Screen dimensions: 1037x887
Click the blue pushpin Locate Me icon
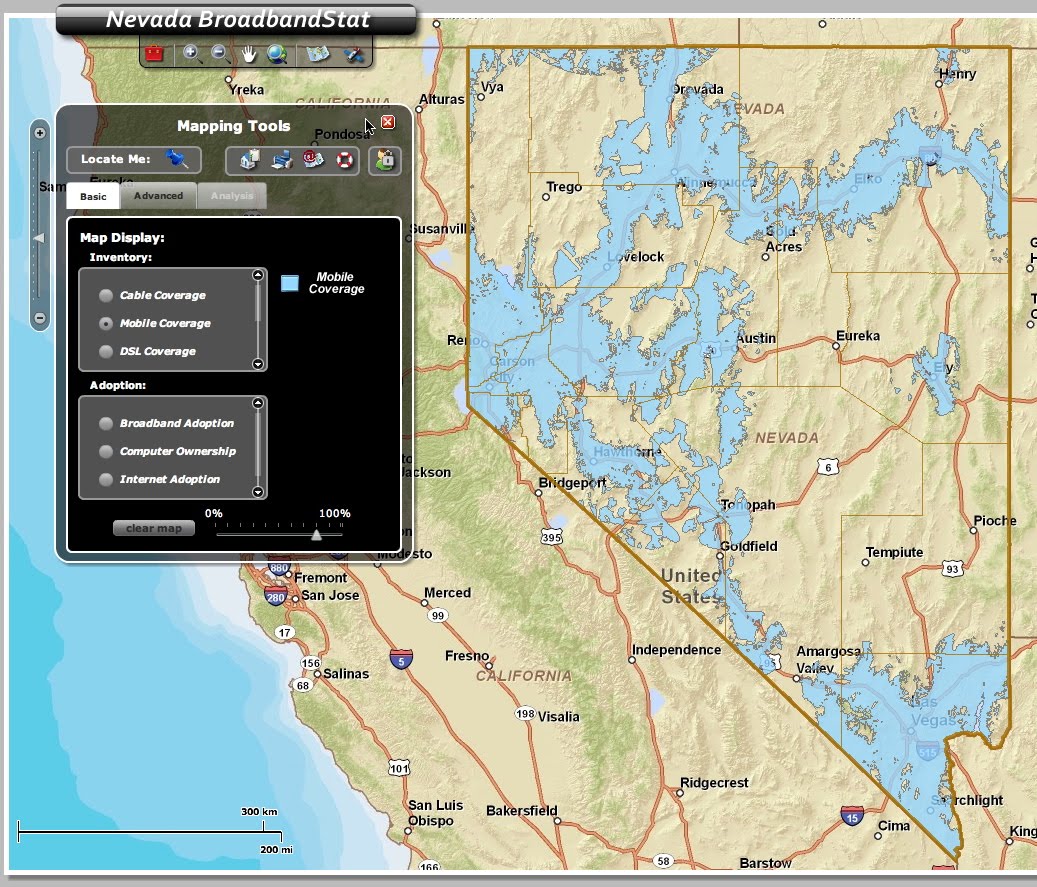(177, 159)
